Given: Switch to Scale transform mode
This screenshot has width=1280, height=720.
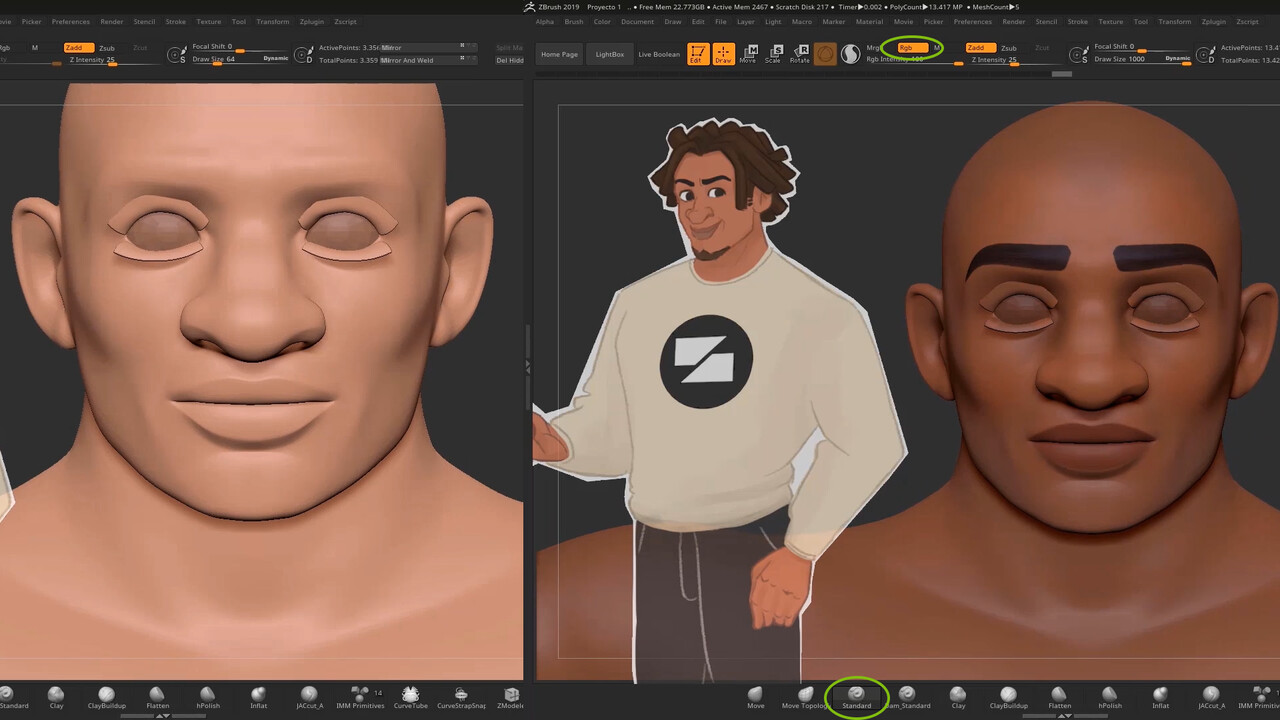Looking at the screenshot, I should click(773, 54).
